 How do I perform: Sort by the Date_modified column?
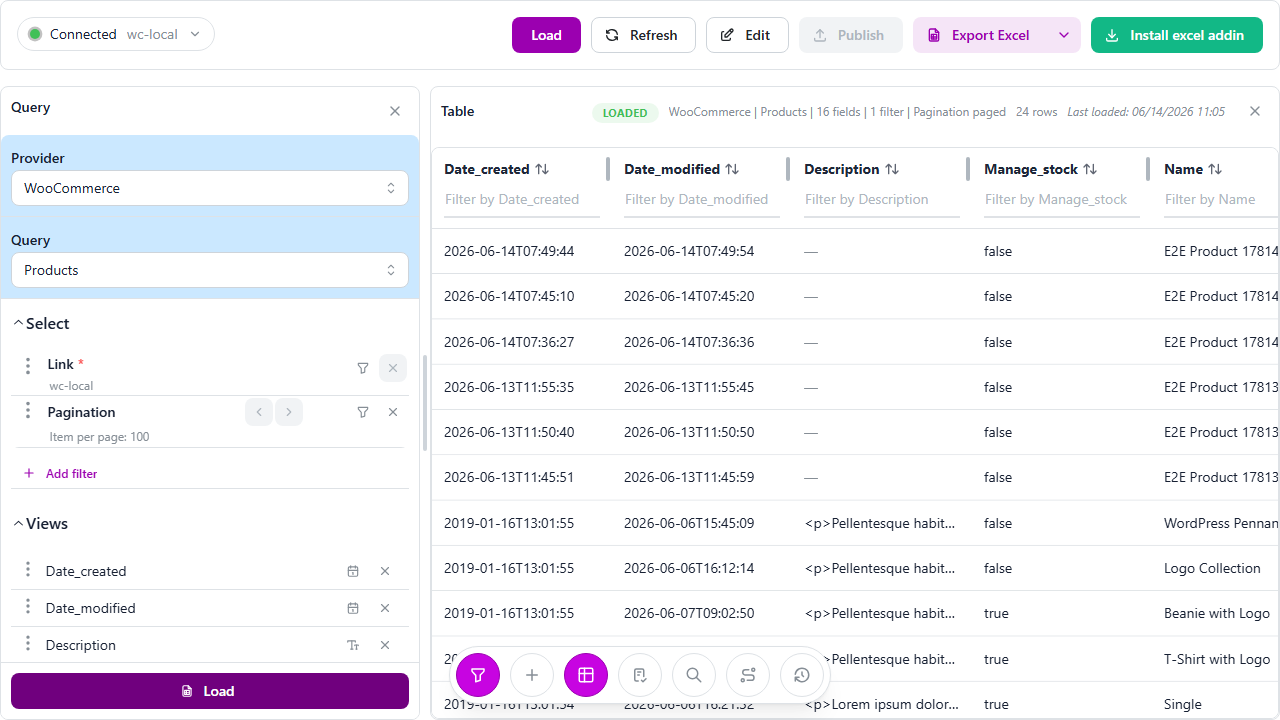click(732, 169)
